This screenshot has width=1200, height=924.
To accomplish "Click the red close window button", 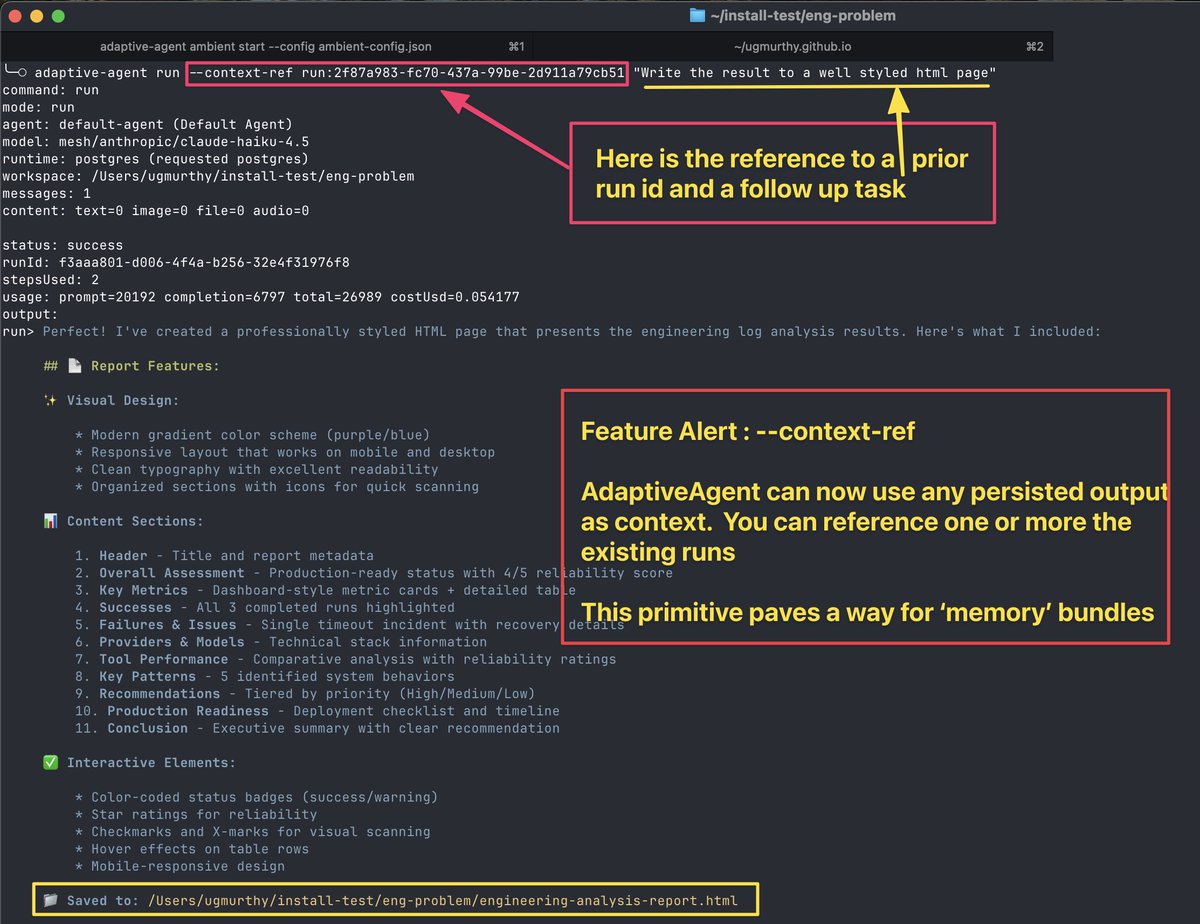I will click(16, 16).
